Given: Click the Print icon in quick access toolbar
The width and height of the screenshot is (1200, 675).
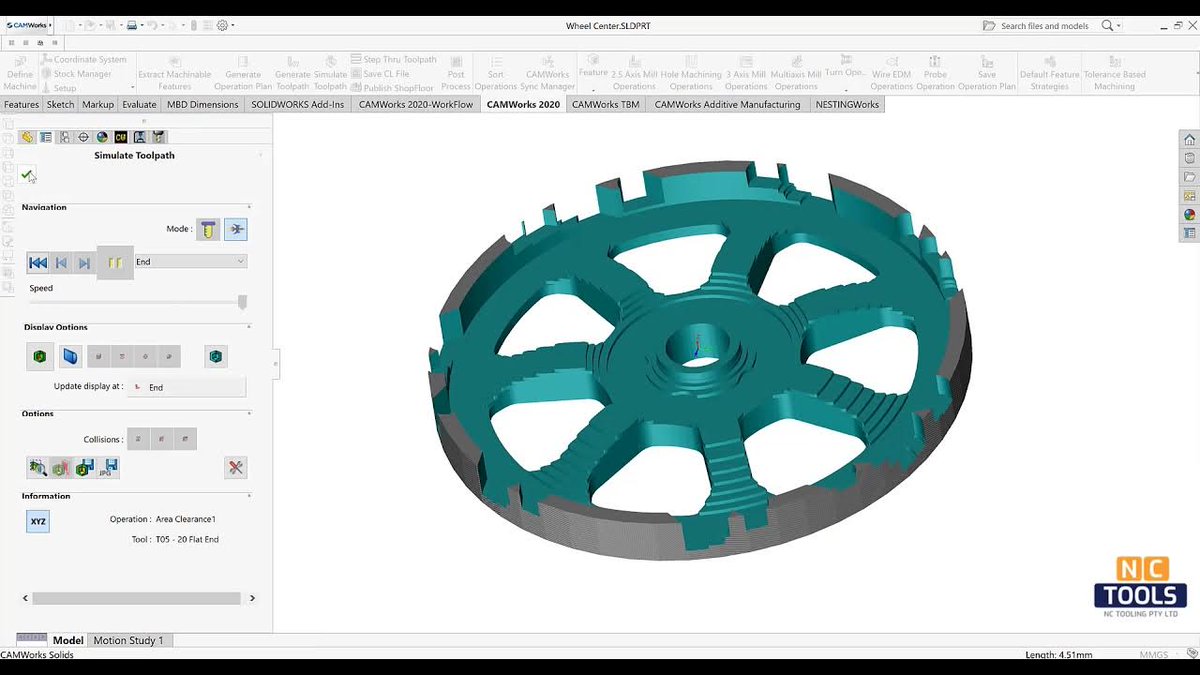Looking at the screenshot, I should click(132, 25).
